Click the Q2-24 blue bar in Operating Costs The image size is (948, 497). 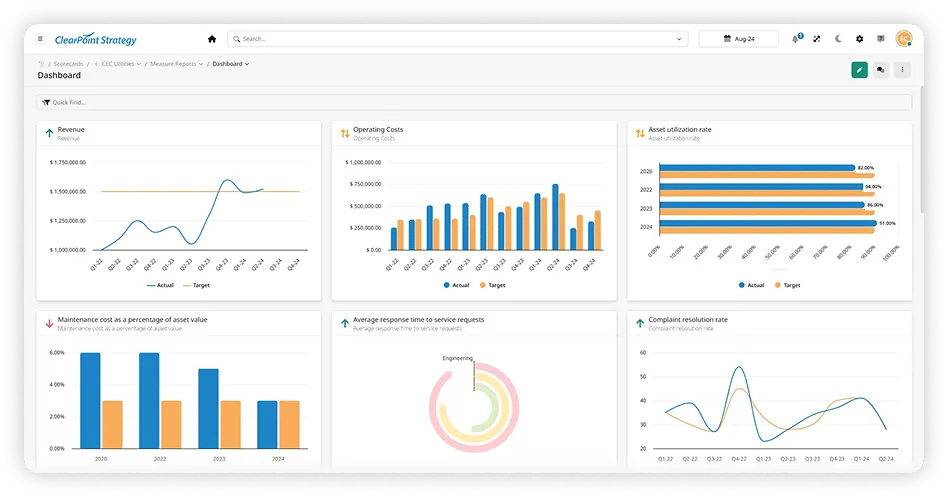tap(555, 217)
